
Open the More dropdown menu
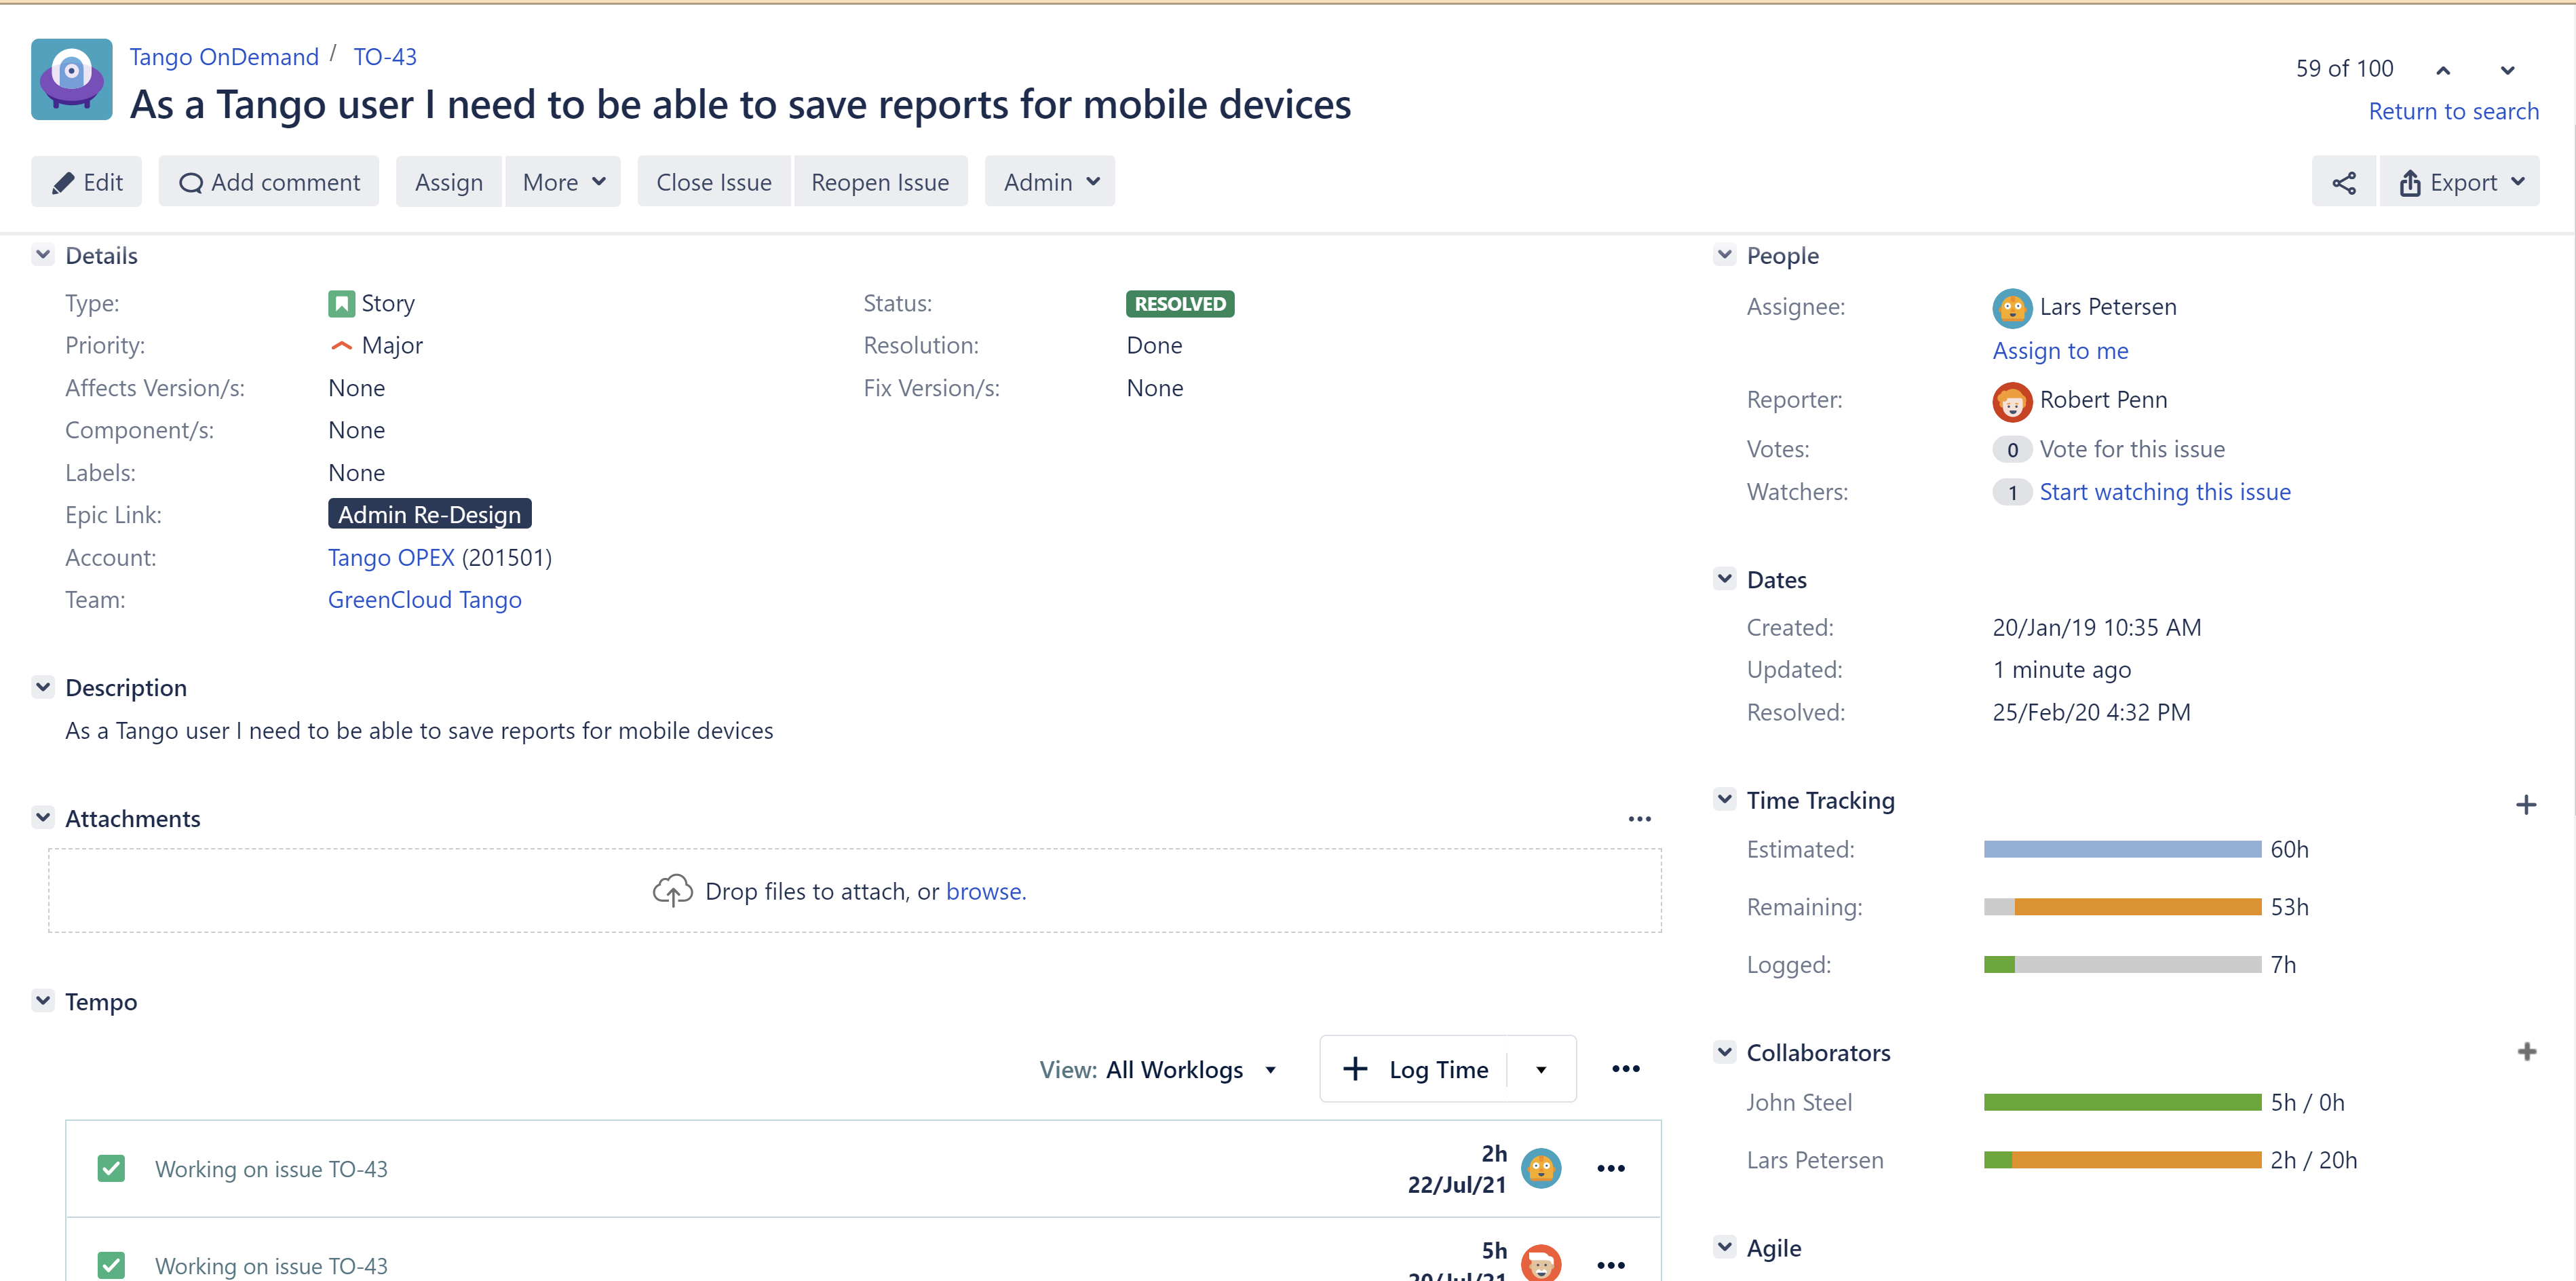563,182
